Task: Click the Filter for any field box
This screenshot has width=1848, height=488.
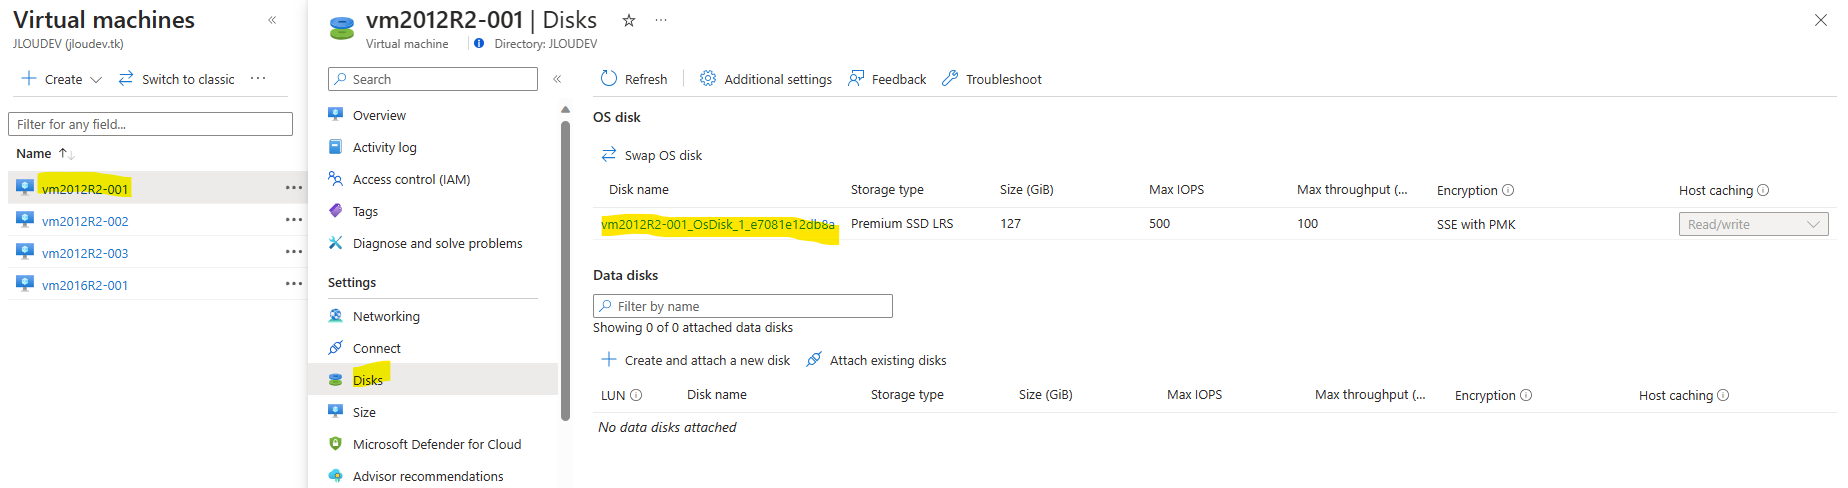Action: click(150, 124)
